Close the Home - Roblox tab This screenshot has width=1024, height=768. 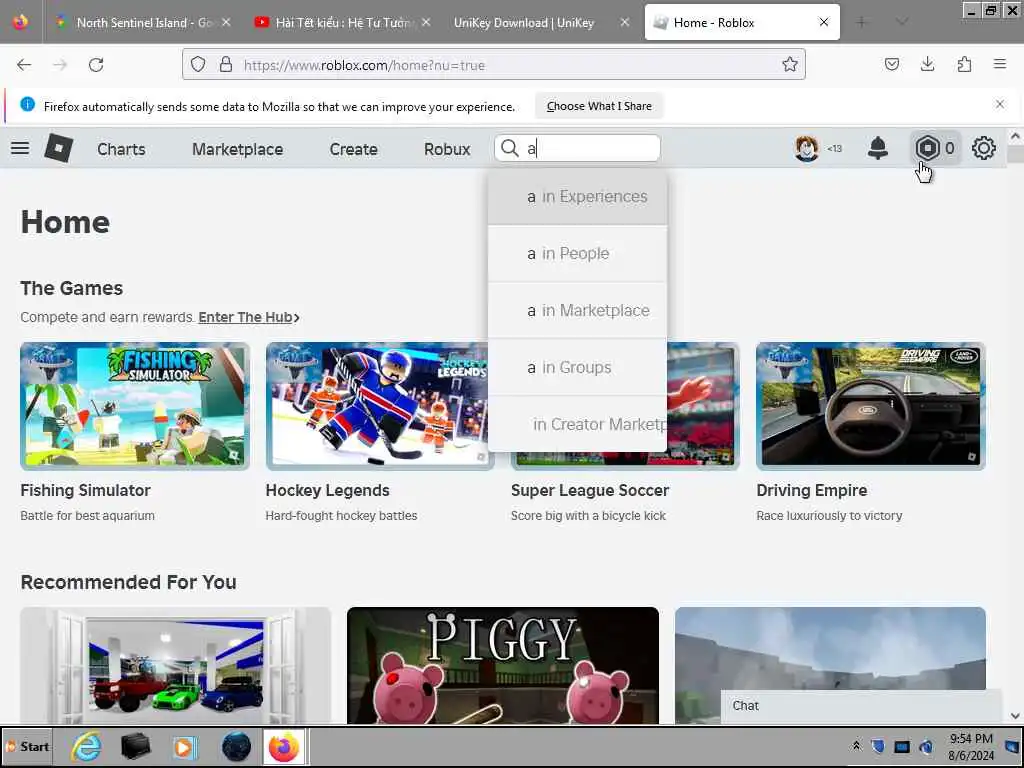click(824, 22)
